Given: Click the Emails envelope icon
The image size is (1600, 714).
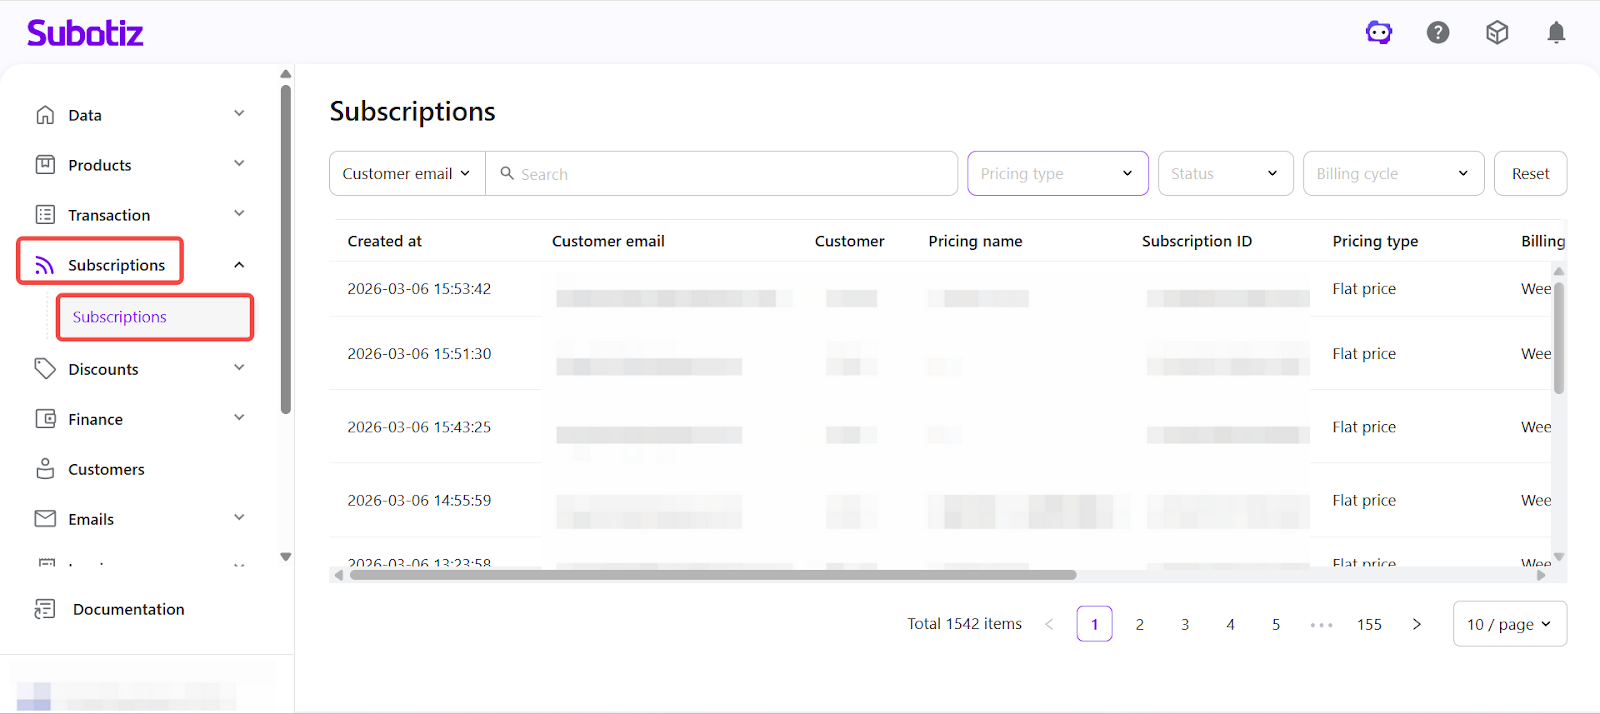Looking at the screenshot, I should 45,519.
